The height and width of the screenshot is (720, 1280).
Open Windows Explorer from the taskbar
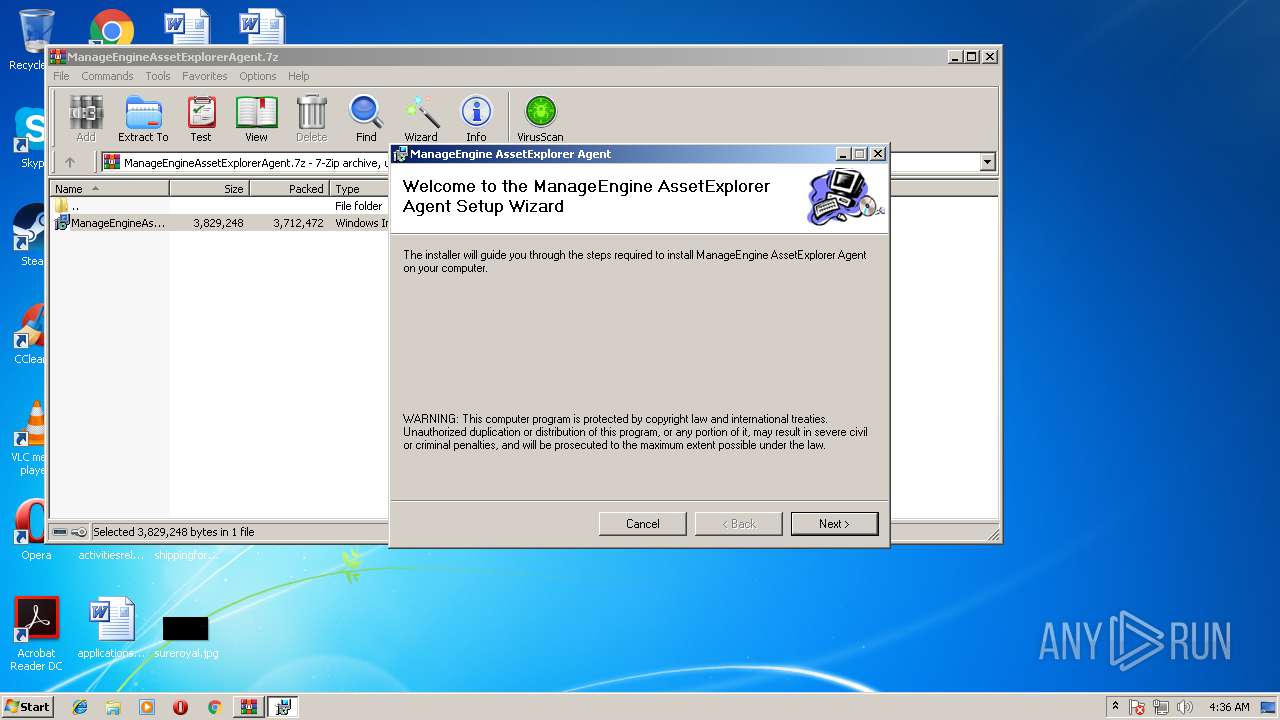pos(113,707)
